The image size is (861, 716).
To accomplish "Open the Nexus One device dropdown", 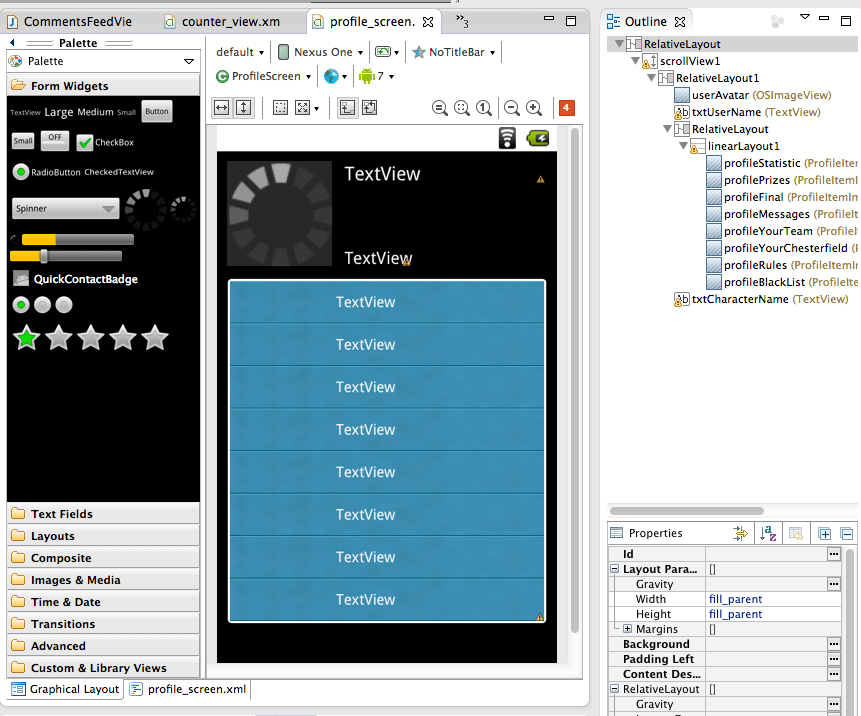I will coord(320,52).
